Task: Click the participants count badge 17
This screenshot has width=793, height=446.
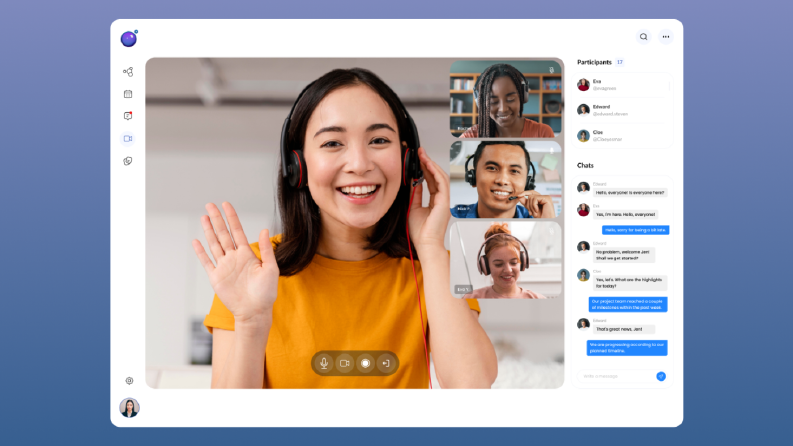Action: point(620,62)
